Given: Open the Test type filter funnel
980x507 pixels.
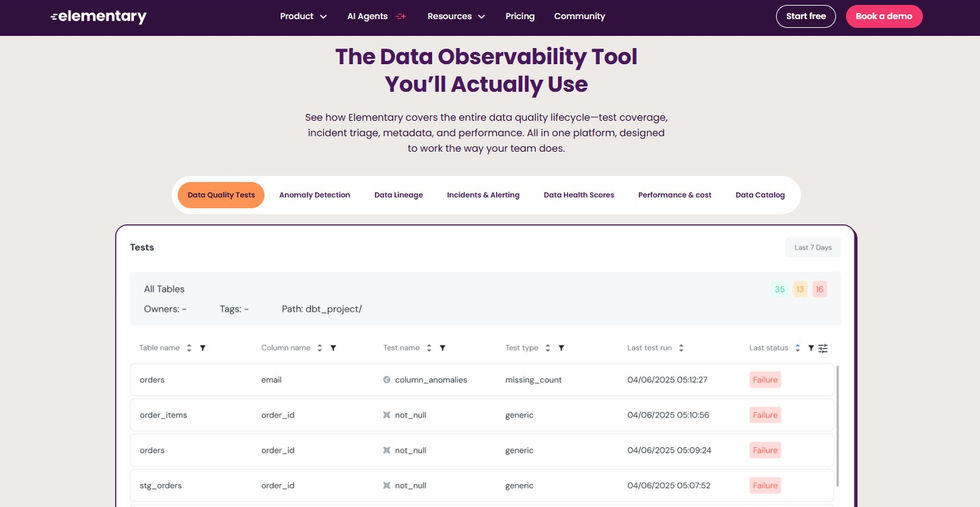Looking at the screenshot, I should 561,348.
